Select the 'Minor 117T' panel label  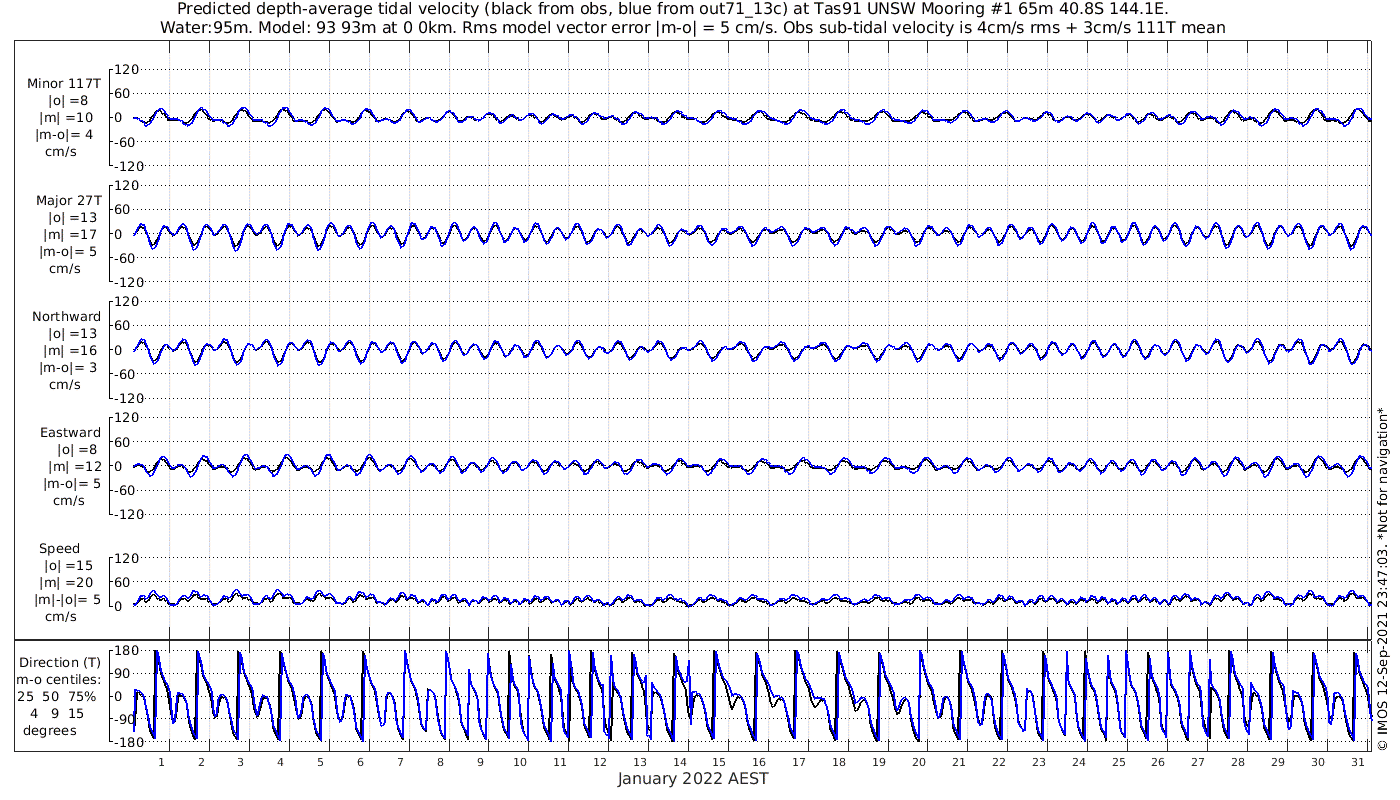pos(64,84)
